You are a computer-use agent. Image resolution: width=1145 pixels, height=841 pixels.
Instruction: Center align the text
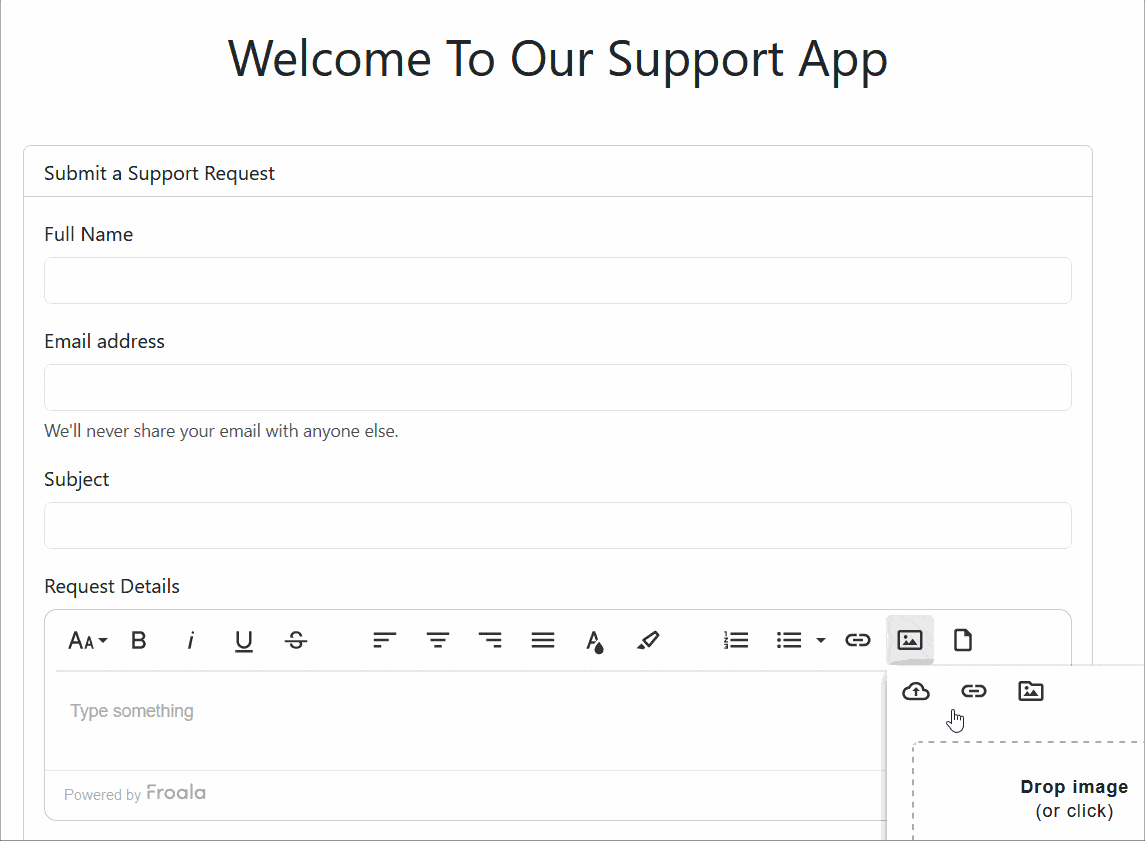(x=437, y=640)
